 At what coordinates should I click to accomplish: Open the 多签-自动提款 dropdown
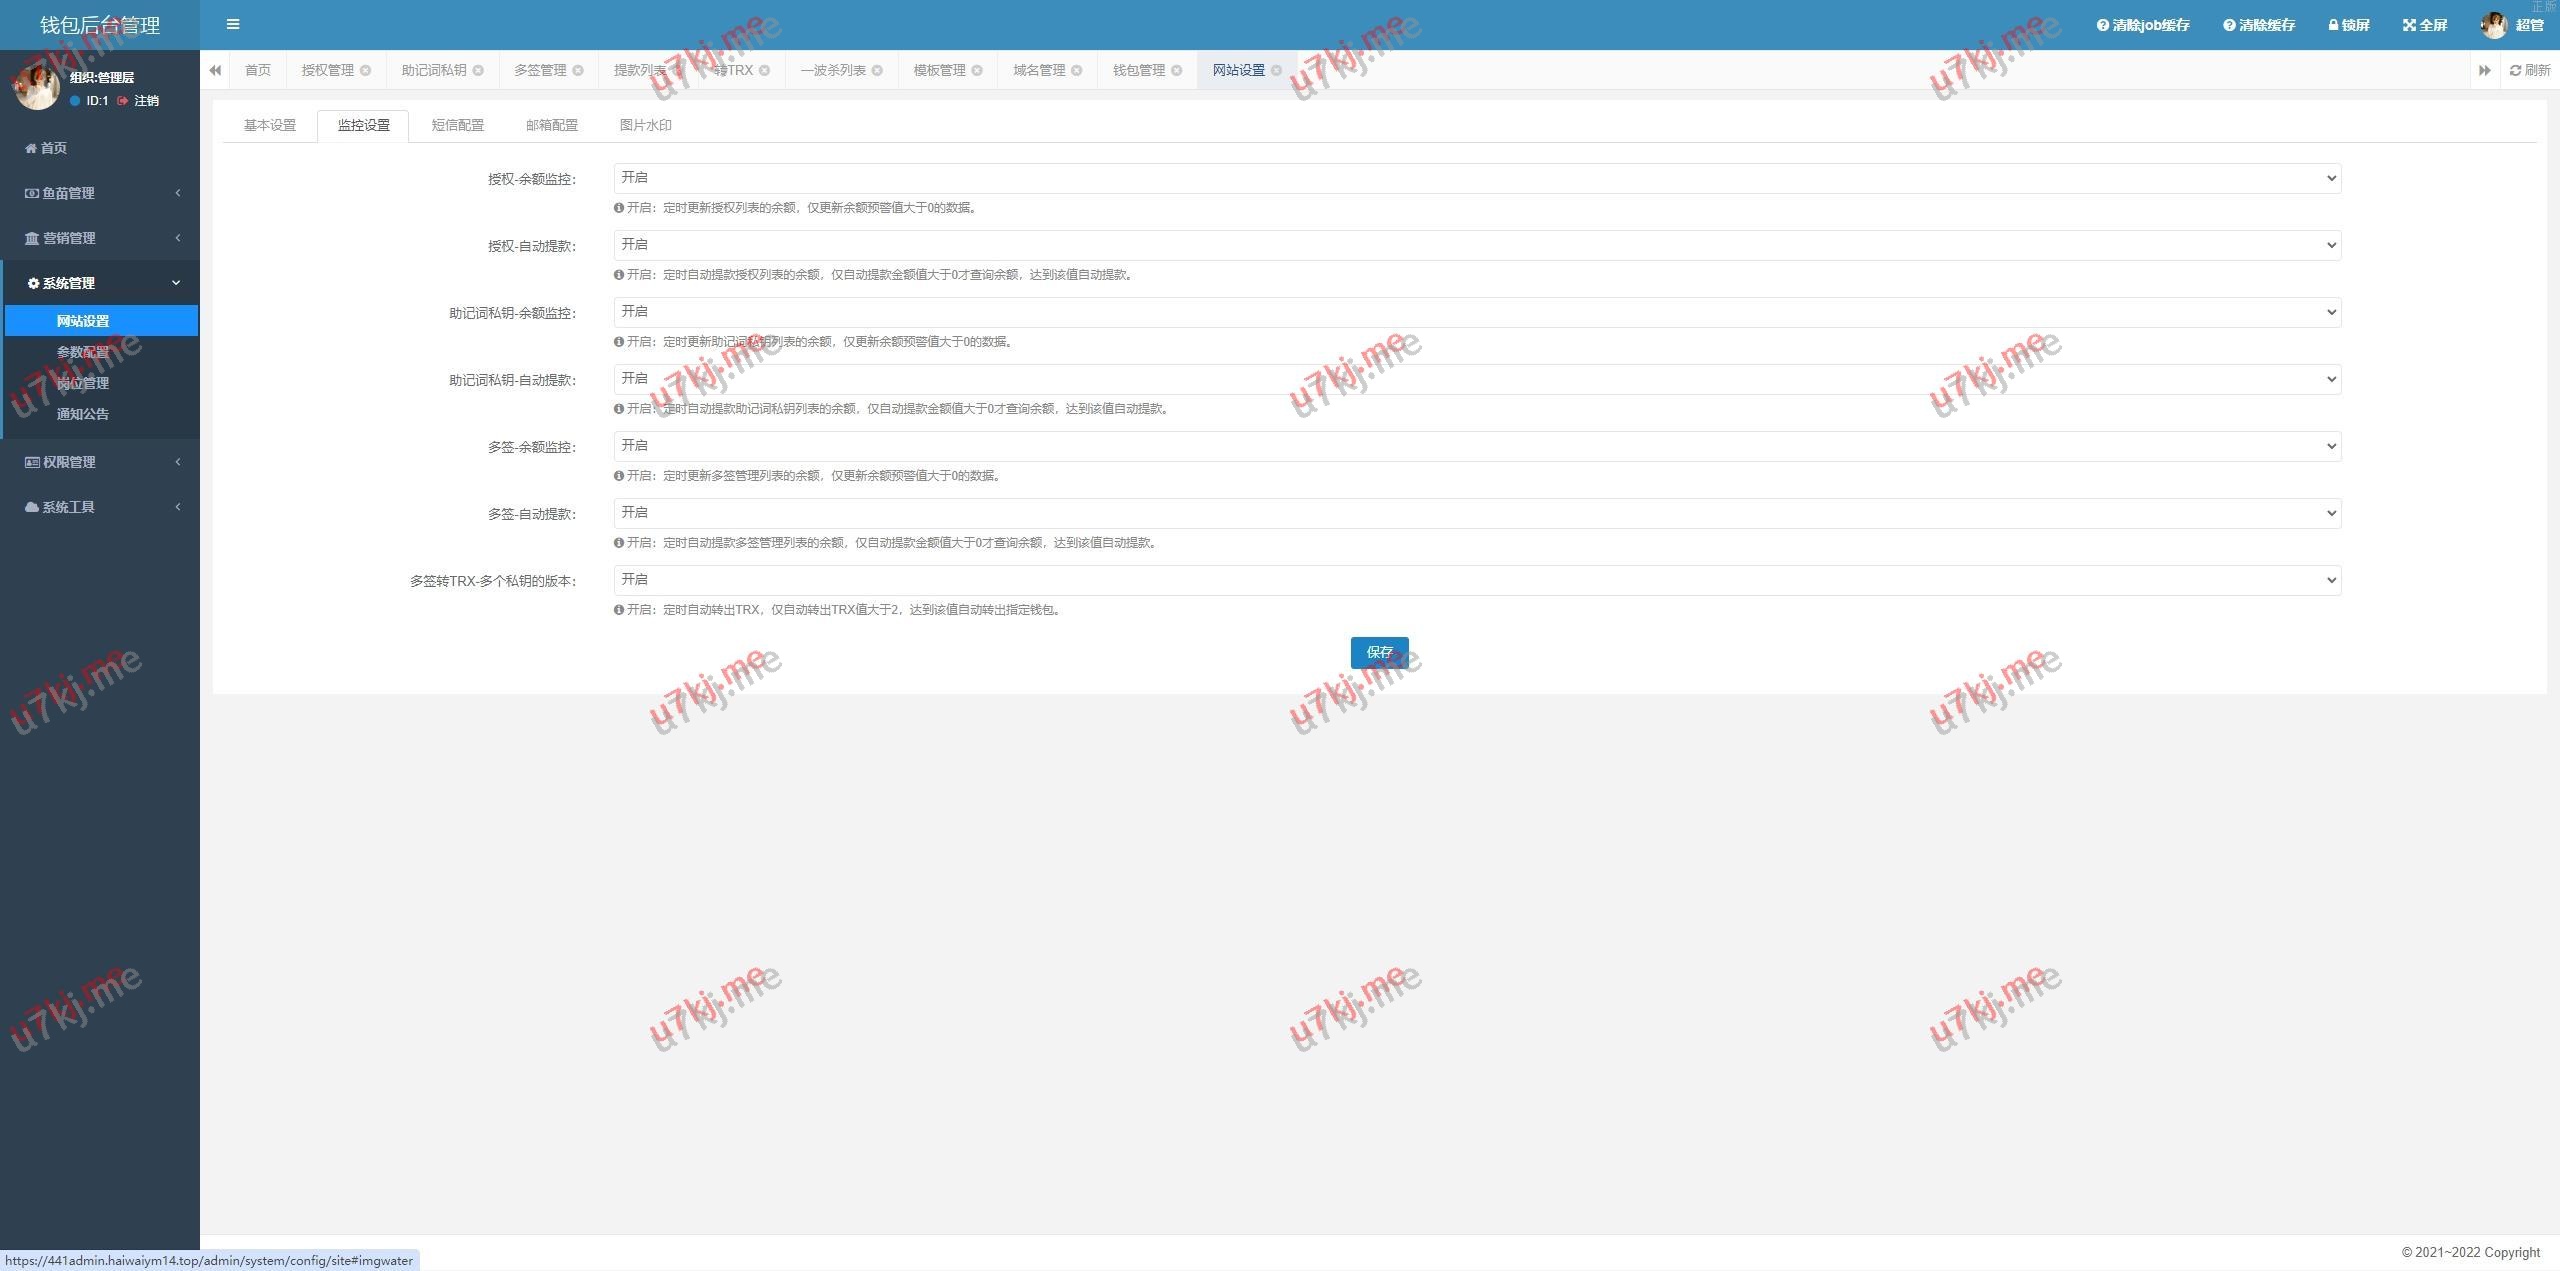point(1476,513)
